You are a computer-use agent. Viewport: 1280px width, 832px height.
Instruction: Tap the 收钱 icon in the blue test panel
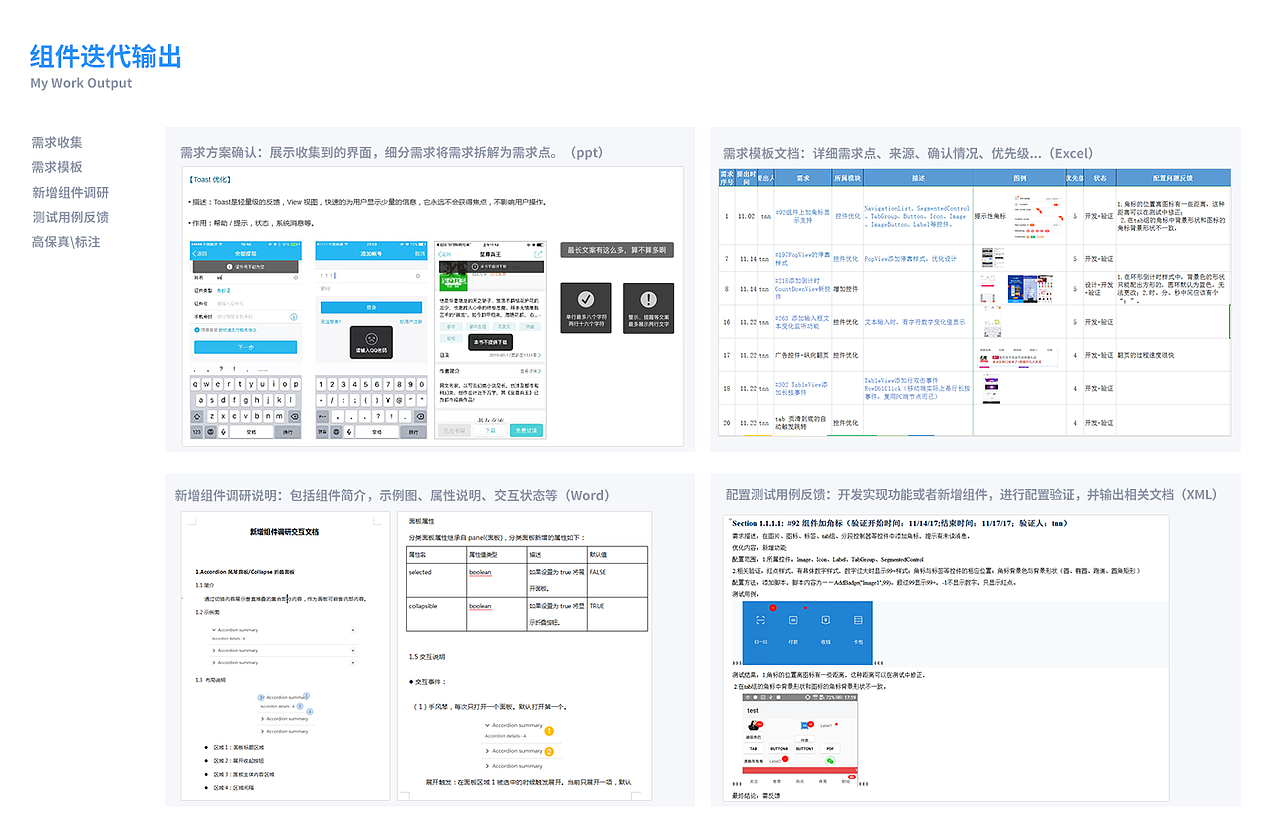click(x=825, y=620)
